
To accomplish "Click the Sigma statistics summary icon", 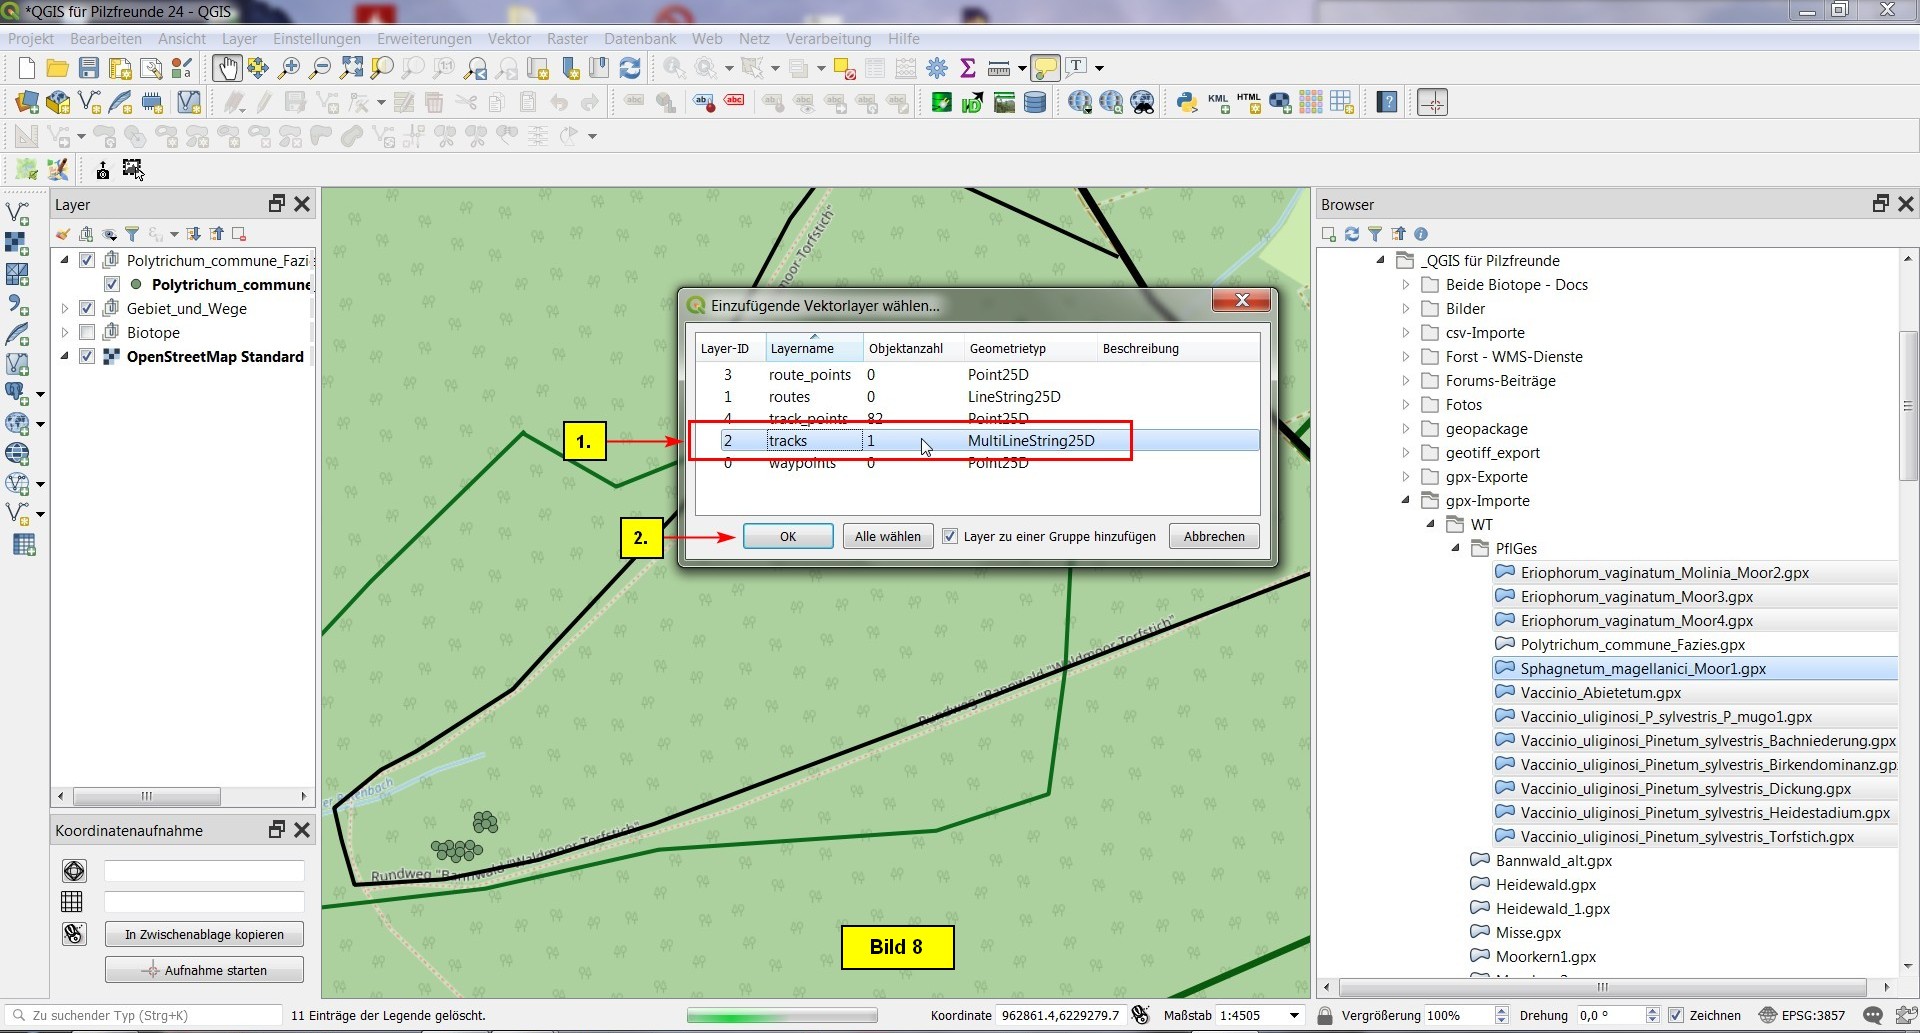I will pyautogui.click(x=967, y=68).
